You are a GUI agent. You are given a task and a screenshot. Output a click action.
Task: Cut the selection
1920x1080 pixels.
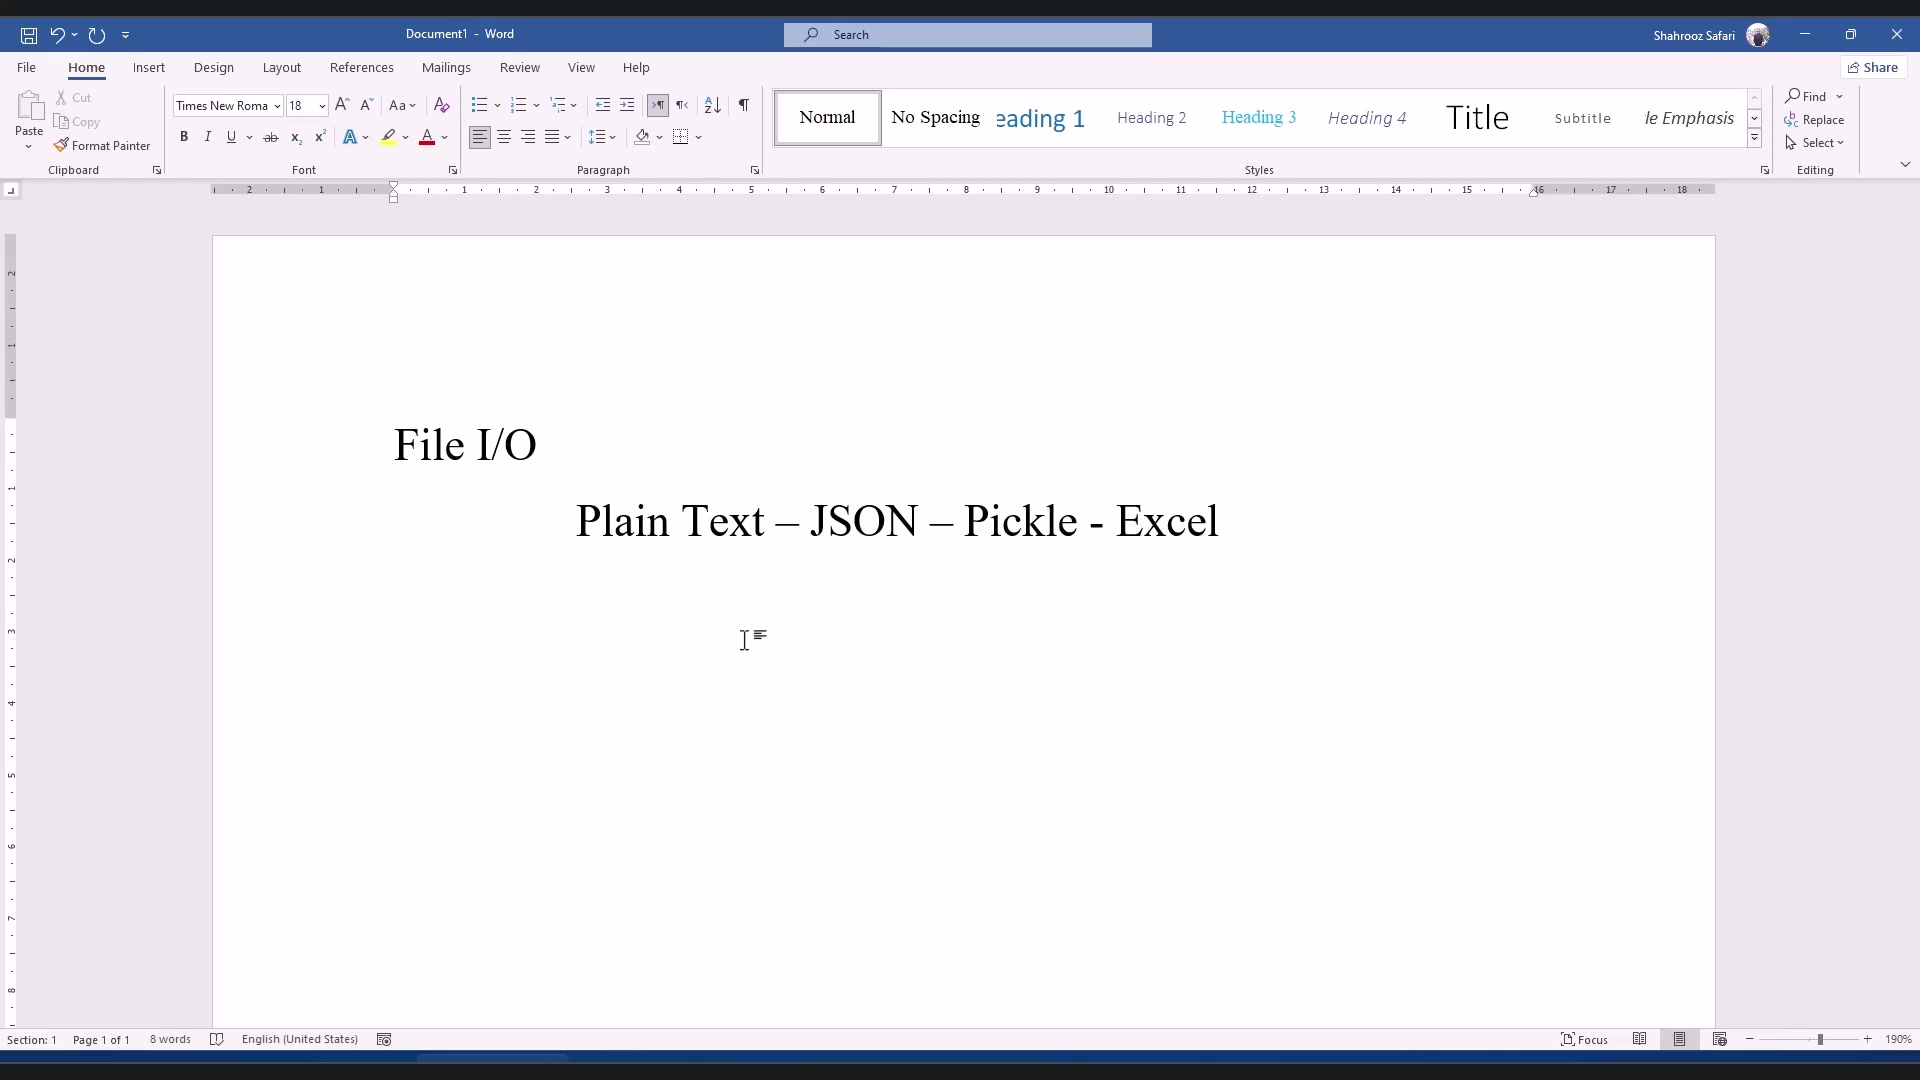73,98
